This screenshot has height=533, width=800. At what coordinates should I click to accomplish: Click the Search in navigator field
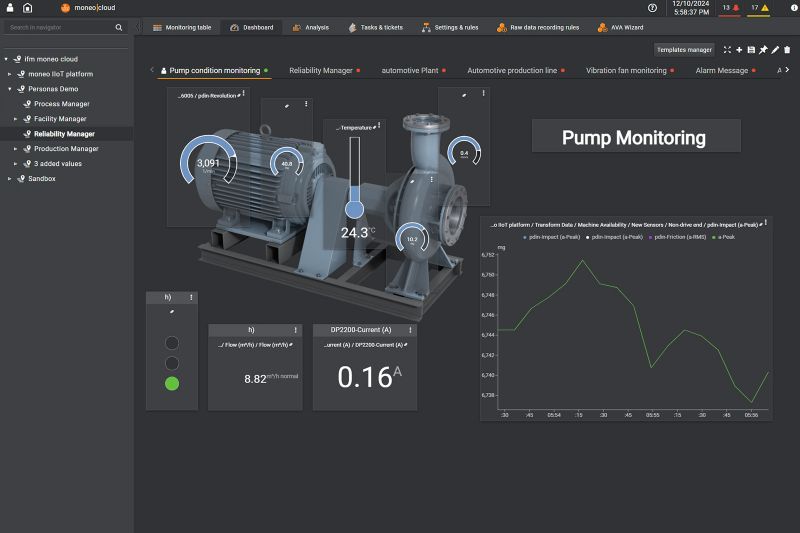(60, 28)
